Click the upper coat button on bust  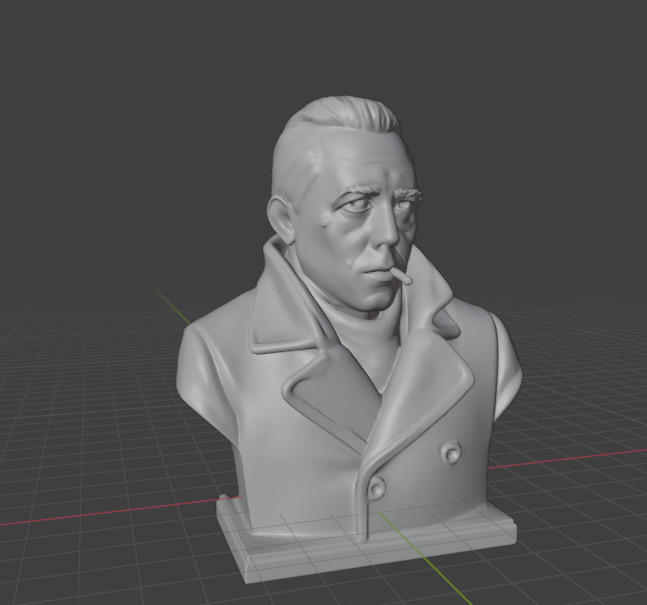[451, 453]
